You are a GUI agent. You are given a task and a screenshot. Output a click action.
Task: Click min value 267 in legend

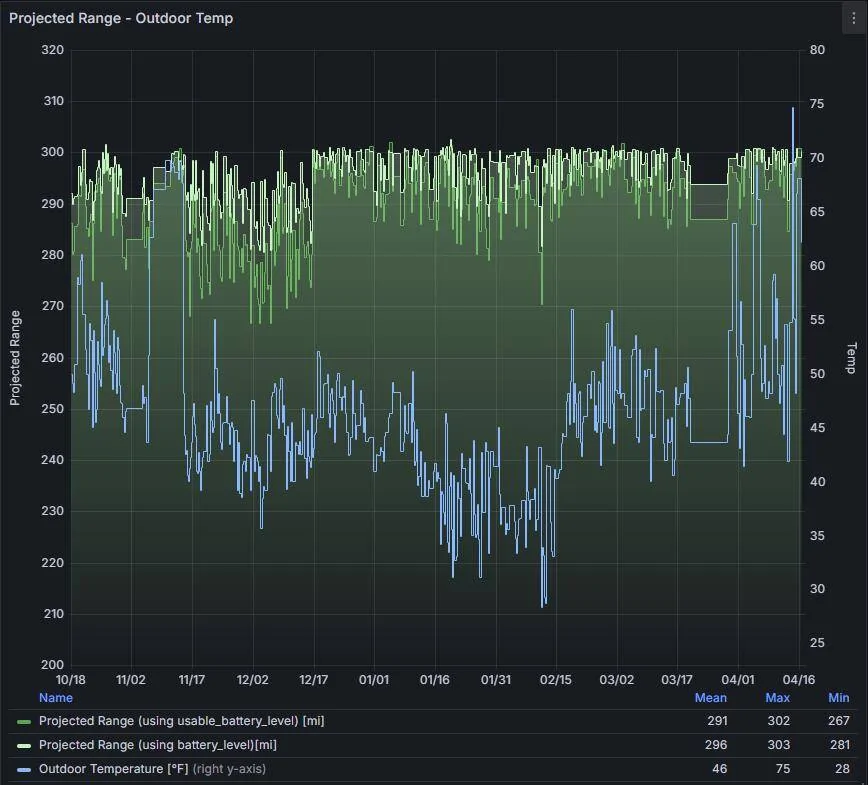(x=839, y=721)
